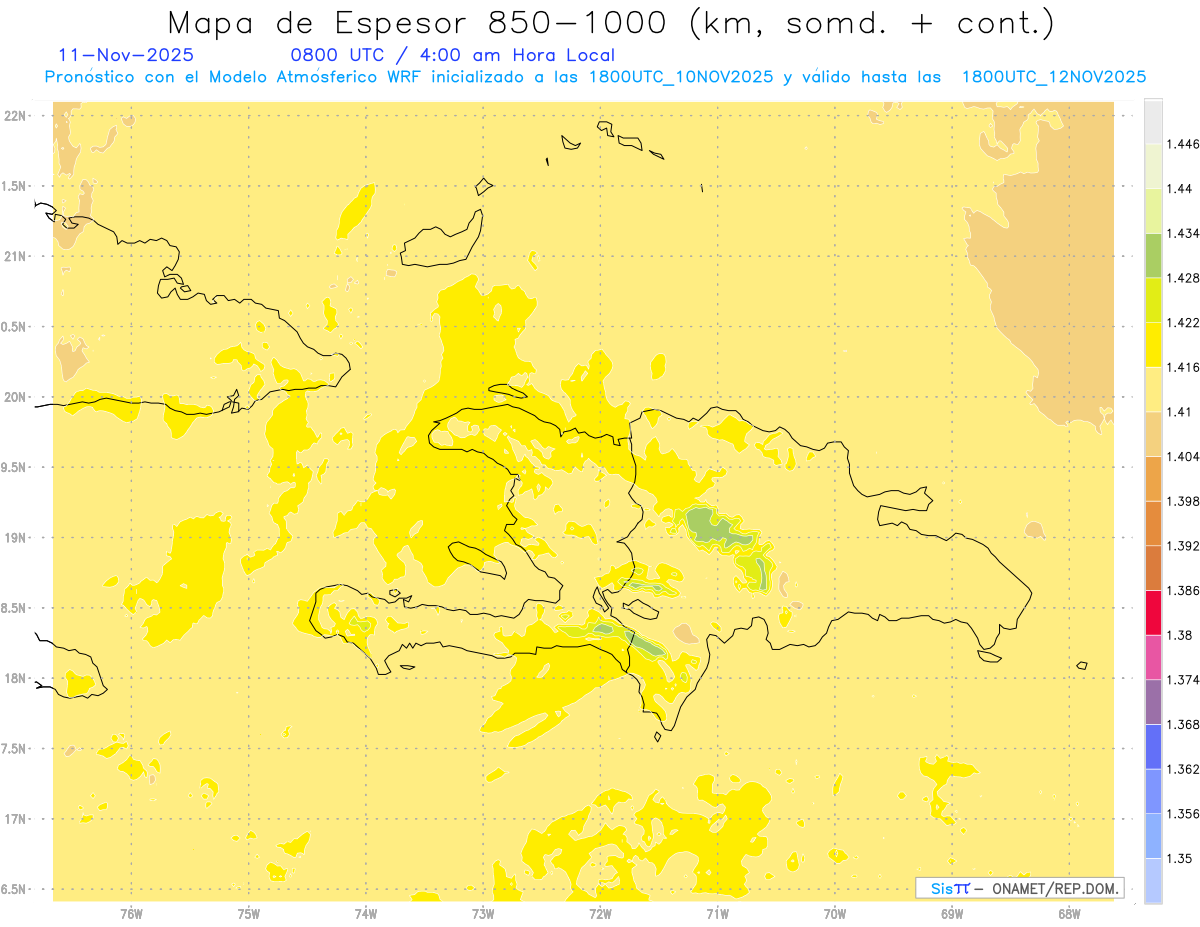Click the '18N' latitude label
Screen dimensions: 1200x927
coord(15,679)
